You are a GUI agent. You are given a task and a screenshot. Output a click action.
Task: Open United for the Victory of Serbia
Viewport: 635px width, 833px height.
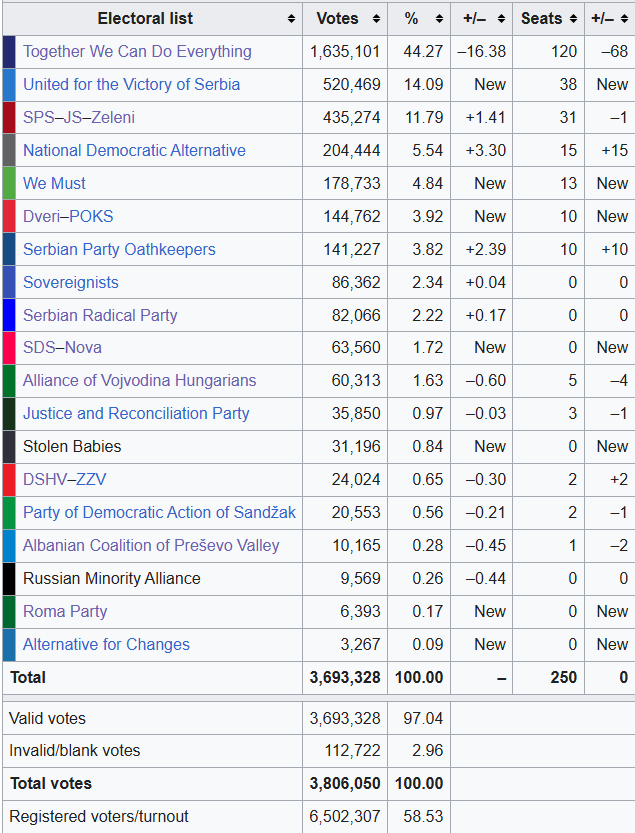tap(131, 85)
